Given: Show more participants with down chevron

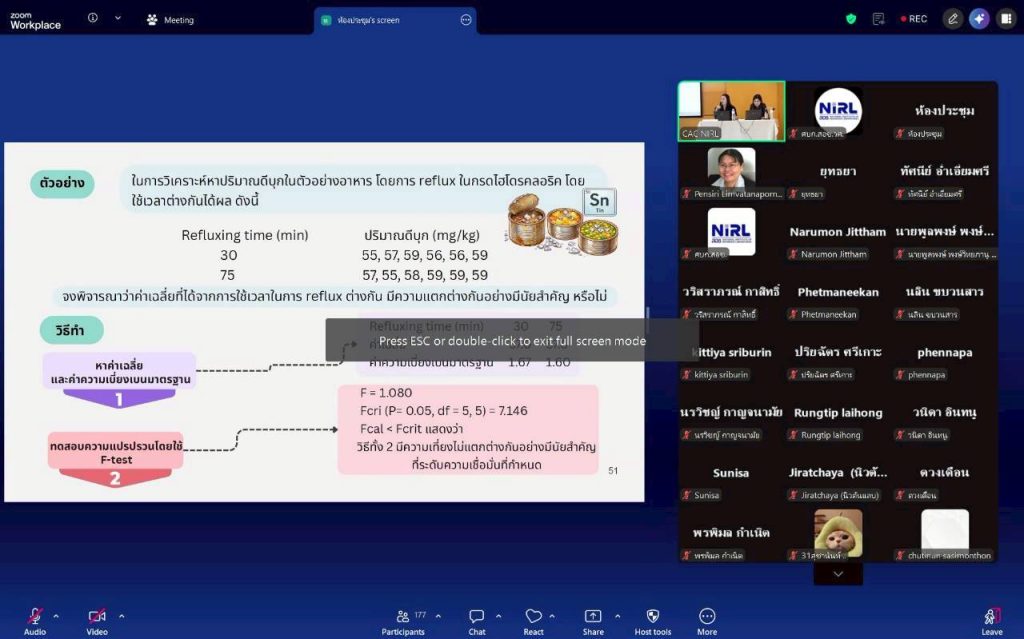Looking at the screenshot, I should (838, 574).
